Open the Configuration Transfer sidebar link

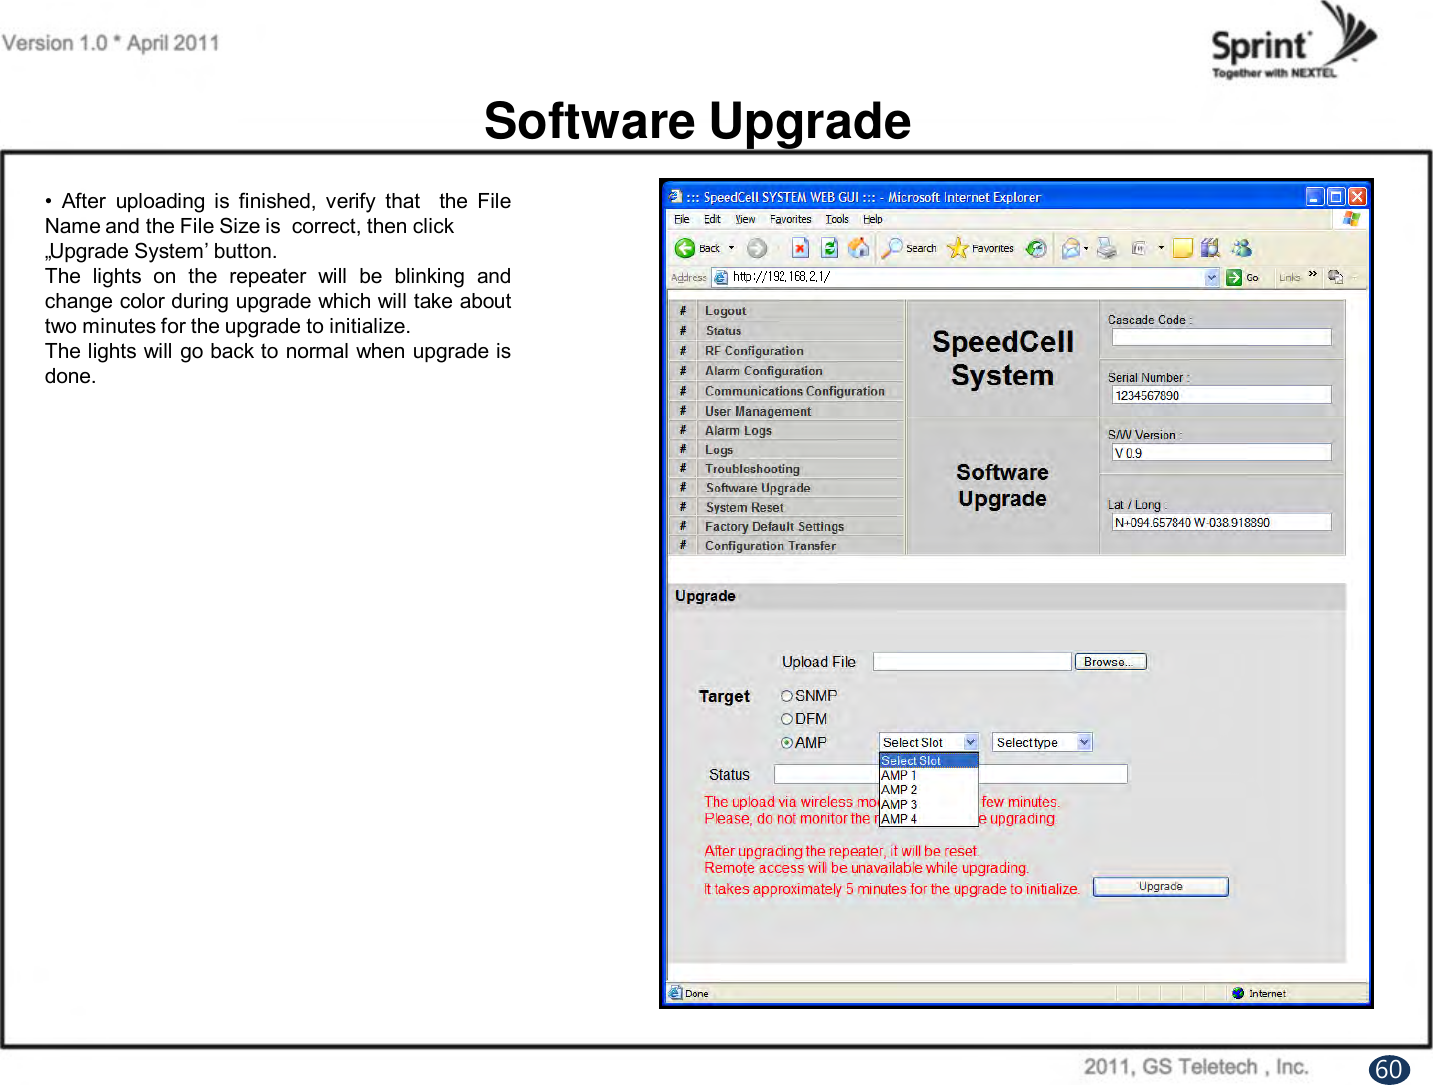pos(770,546)
